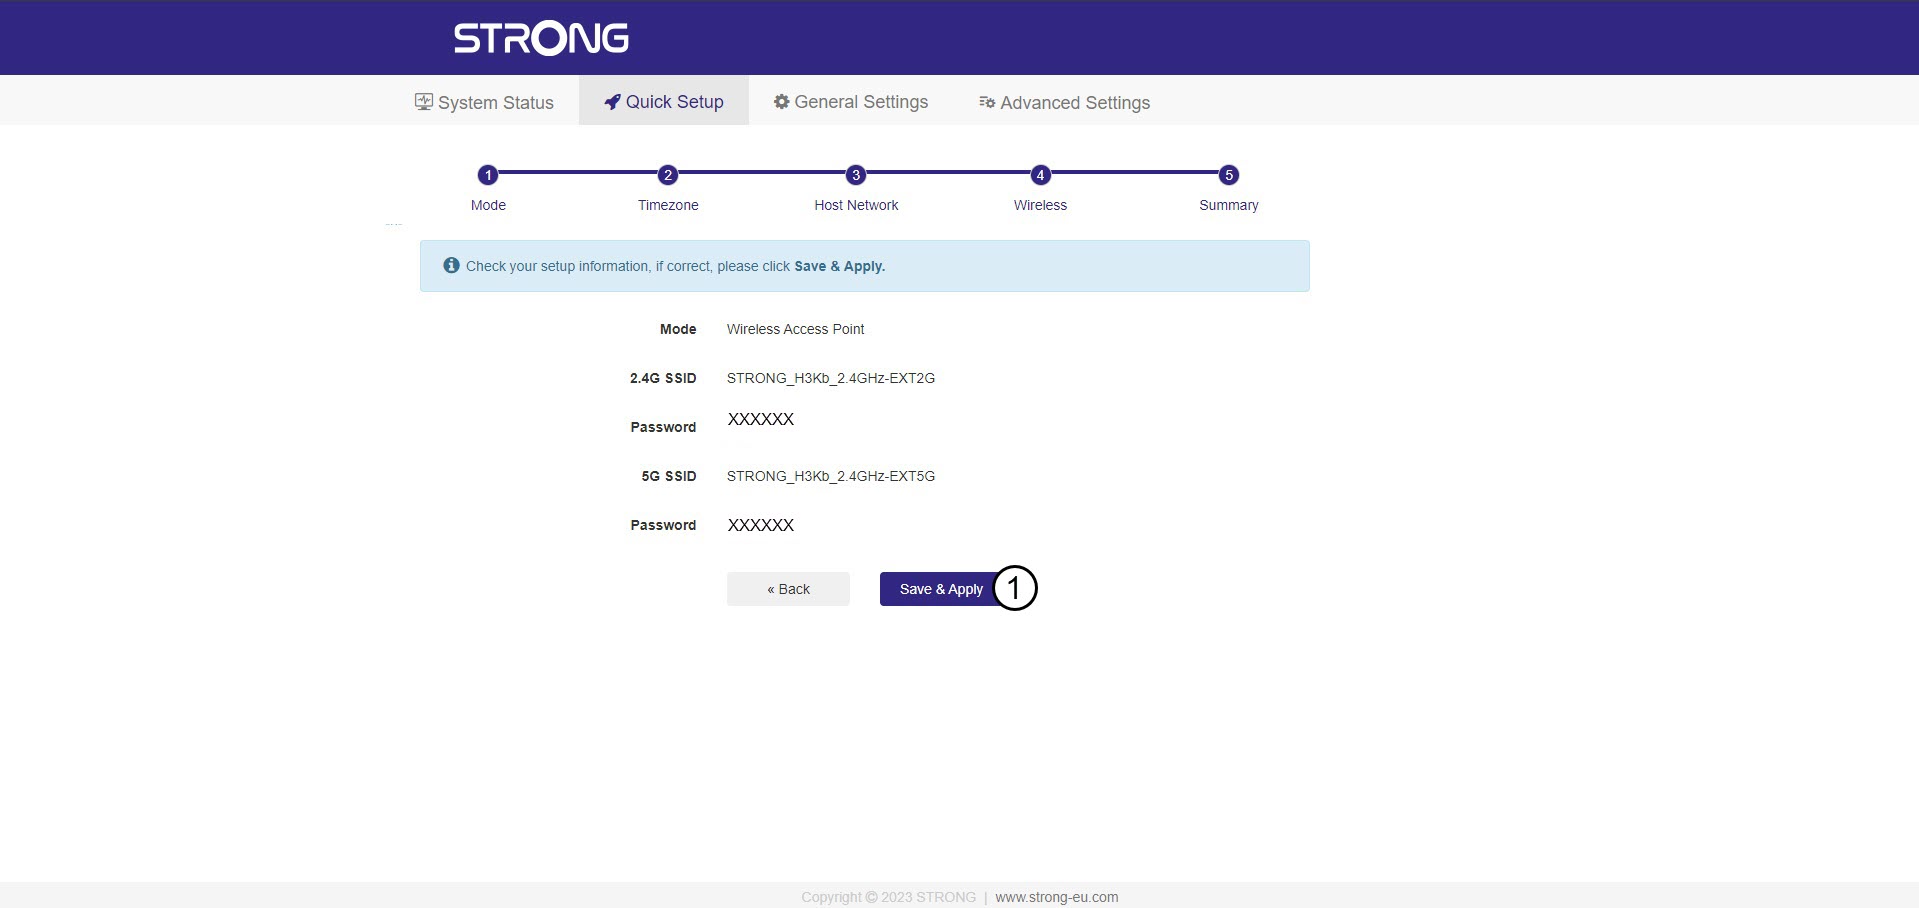This screenshot has height=908, width=1919.
Task: Click the Advanced Settings sliders icon
Action: coord(987,102)
